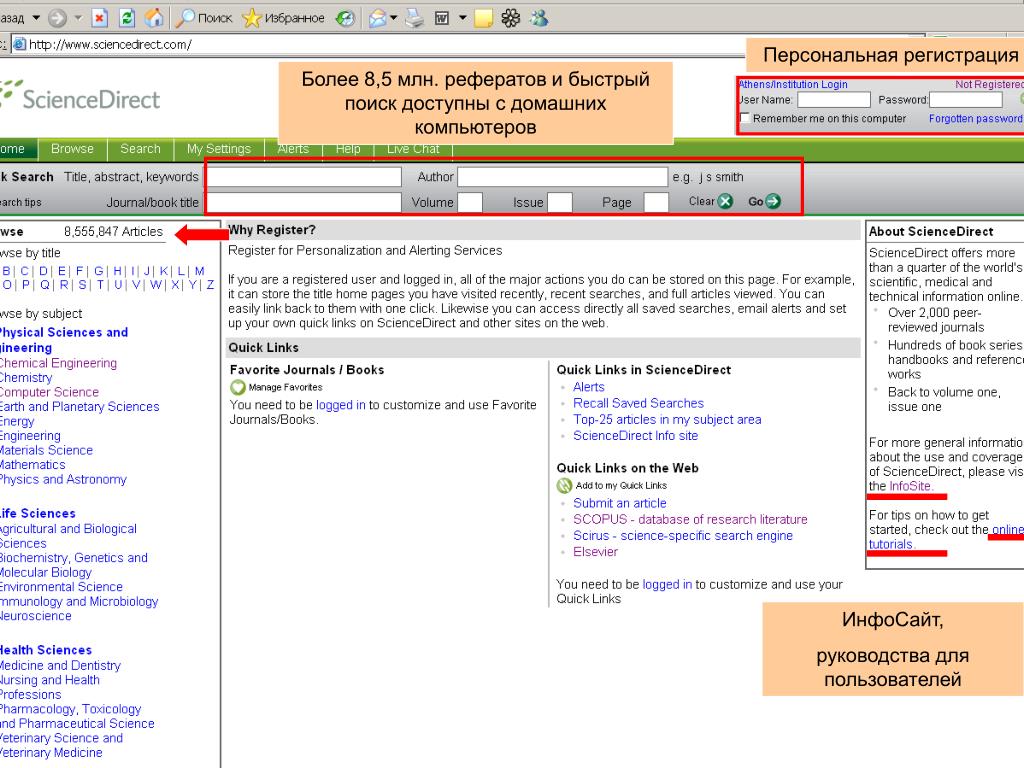This screenshot has width=1024, height=768.
Task: Open Neuroscience subject link
Action: [35, 616]
